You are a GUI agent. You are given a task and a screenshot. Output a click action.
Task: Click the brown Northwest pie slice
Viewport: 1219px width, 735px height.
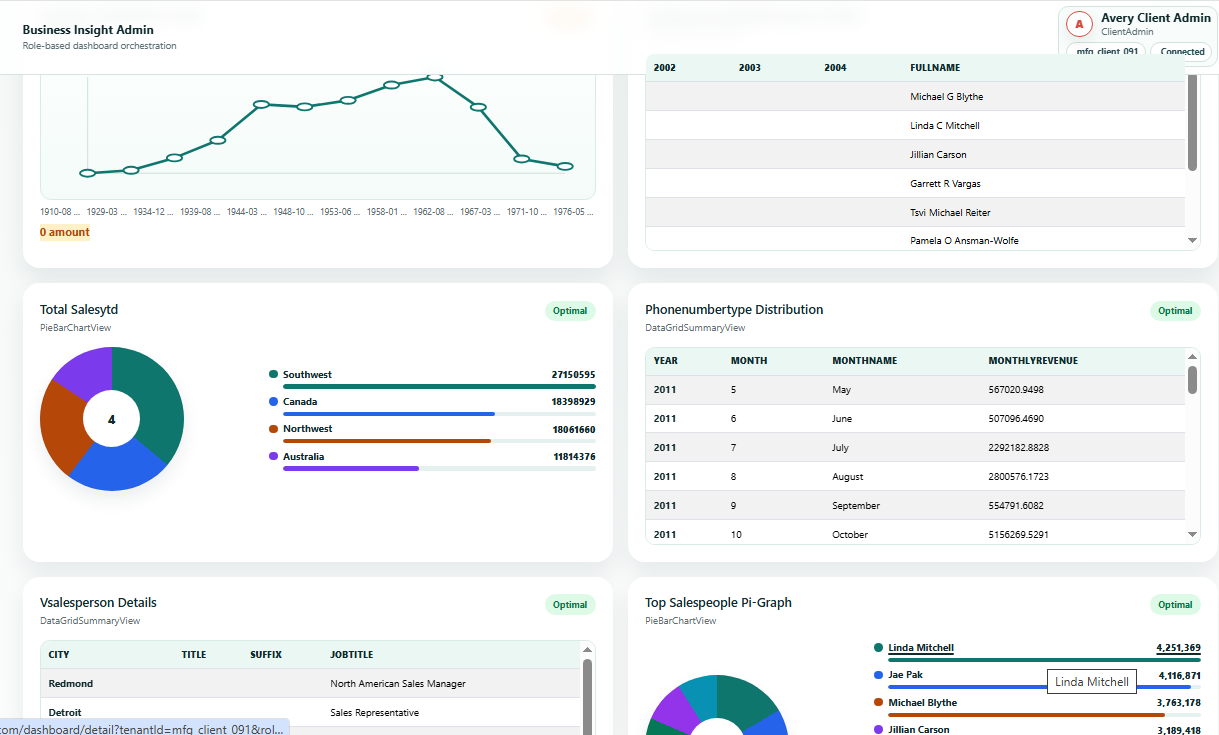pyautogui.click(x=59, y=427)
